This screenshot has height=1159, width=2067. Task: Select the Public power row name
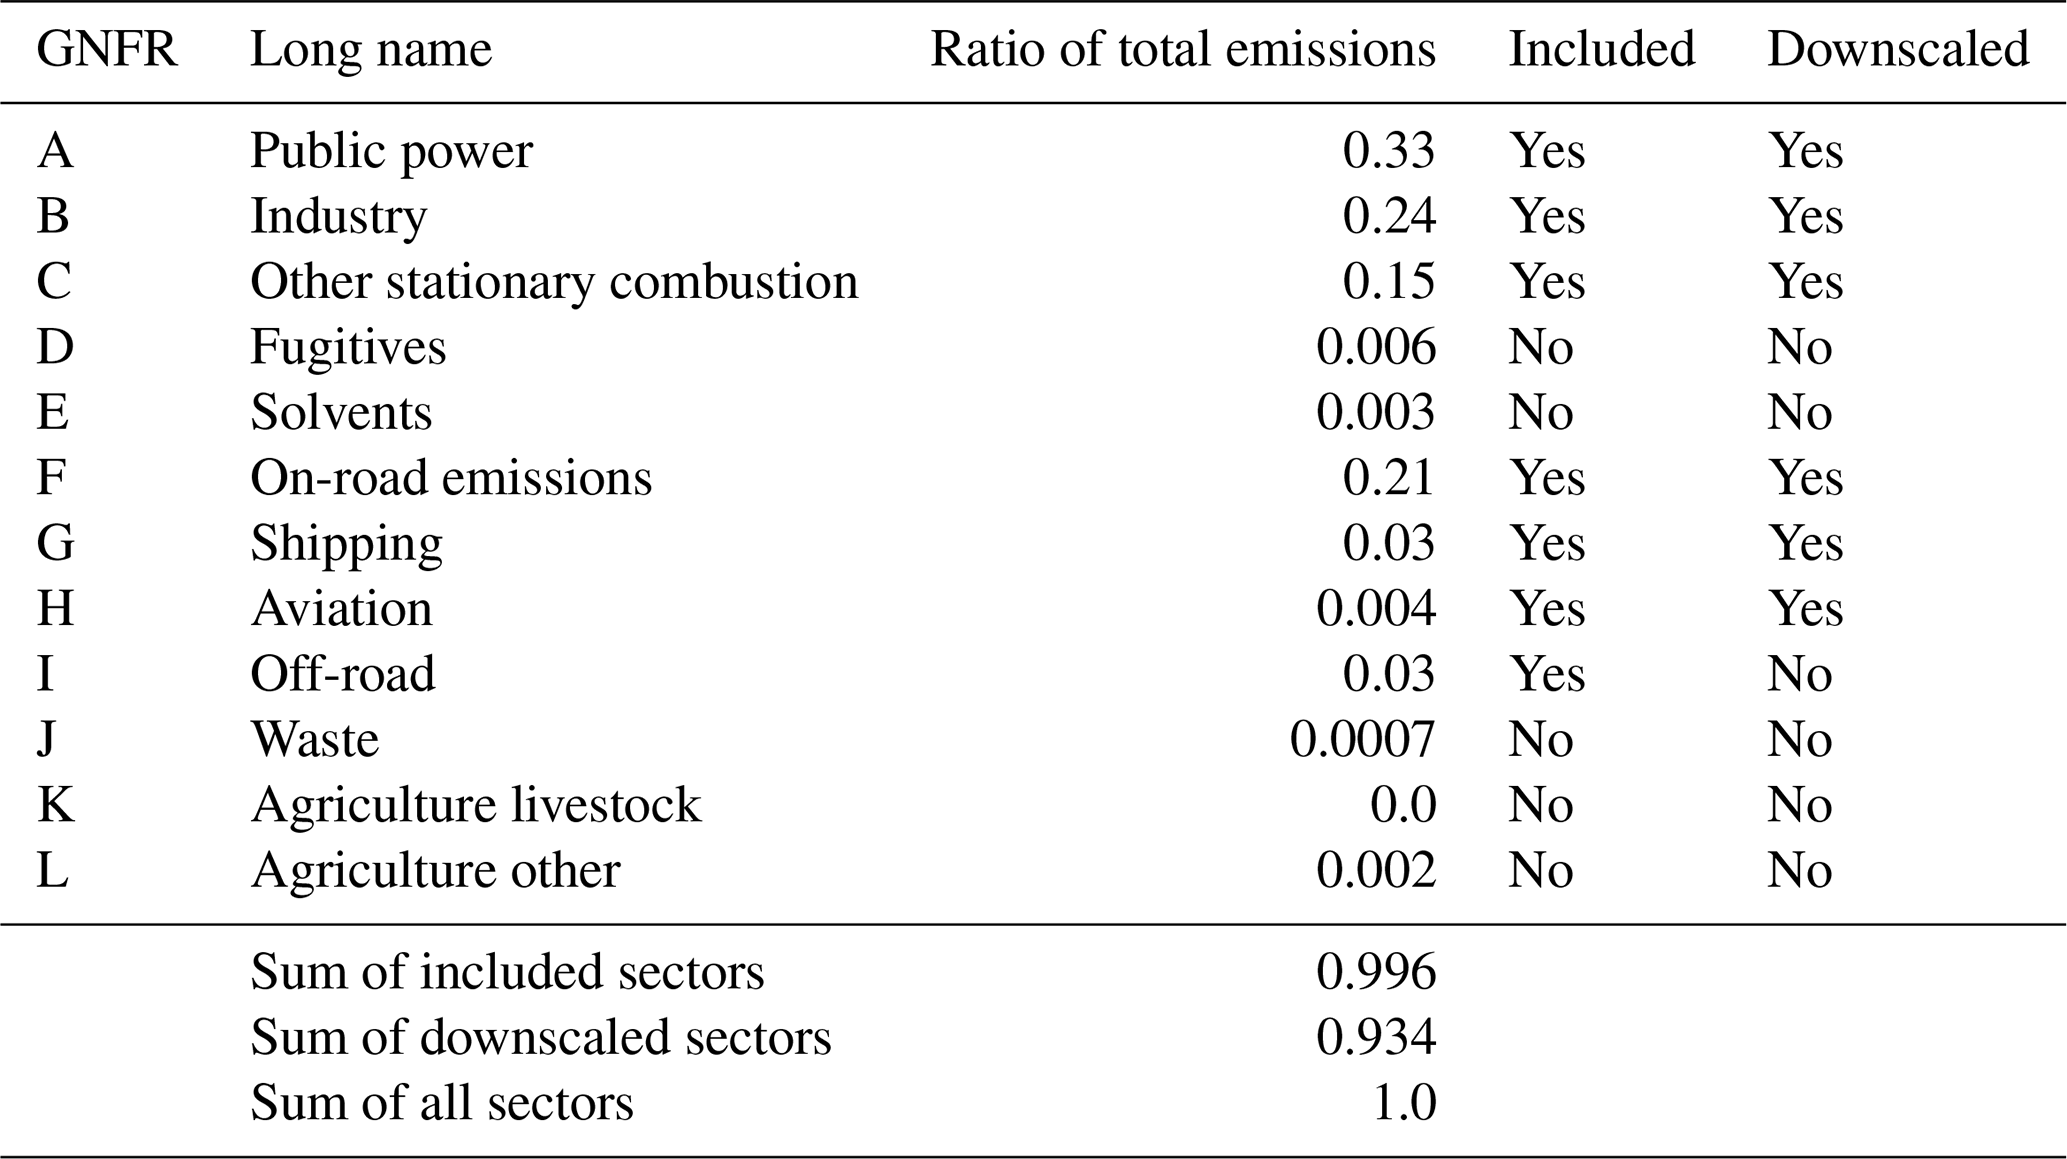(x=391, y=151)
